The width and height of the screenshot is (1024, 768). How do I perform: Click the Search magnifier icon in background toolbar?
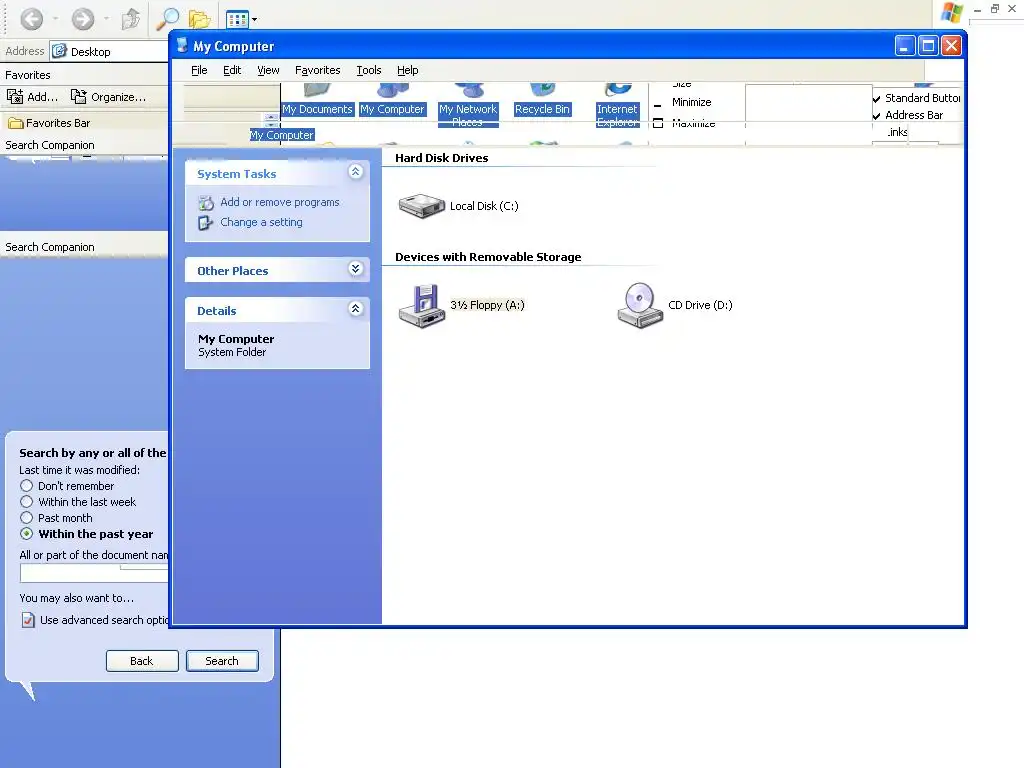click(167, 19)
